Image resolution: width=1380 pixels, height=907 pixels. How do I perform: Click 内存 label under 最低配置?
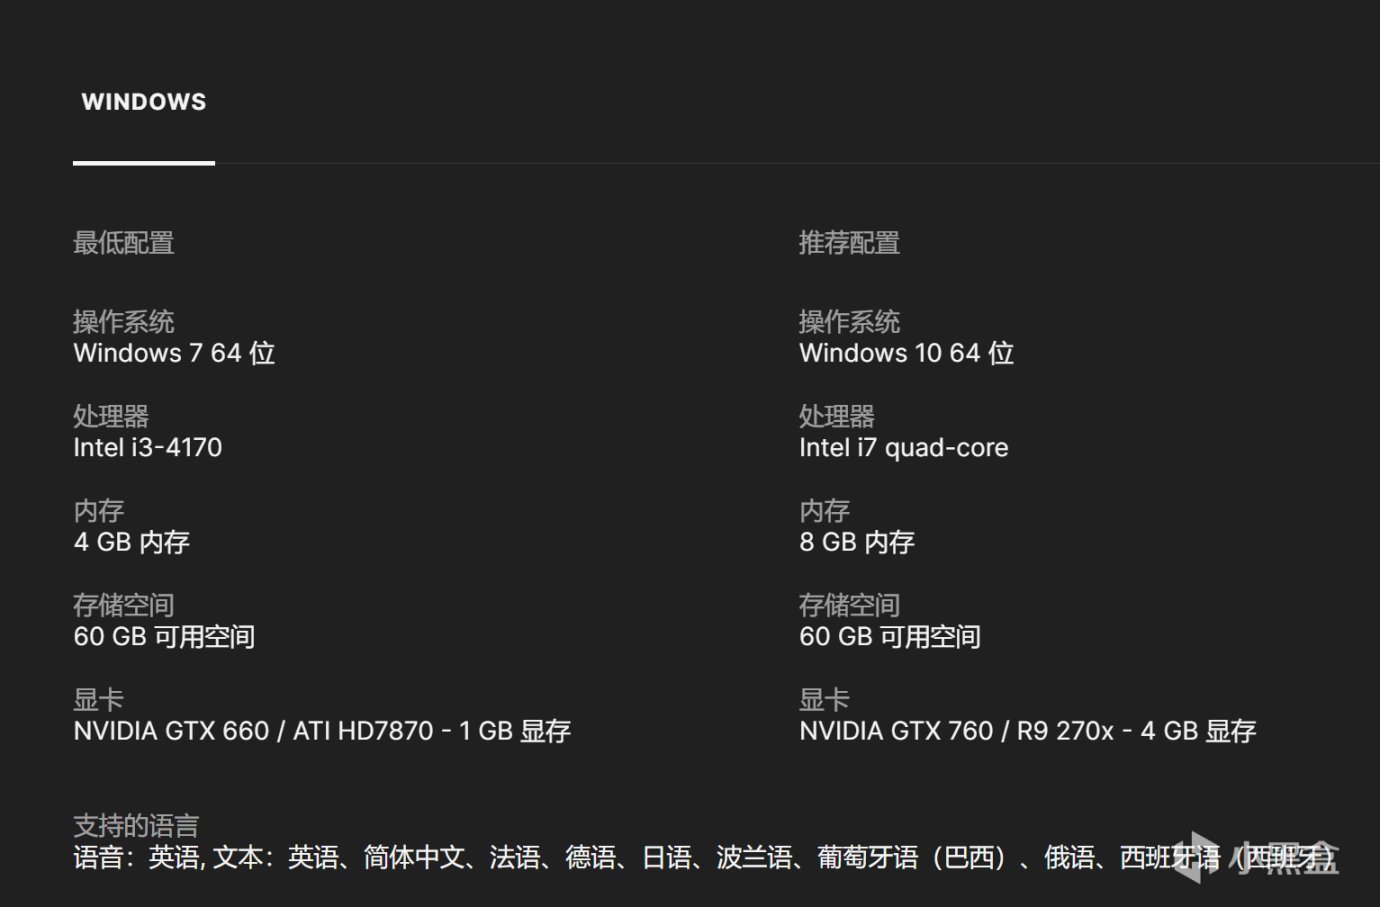[99, 511]
